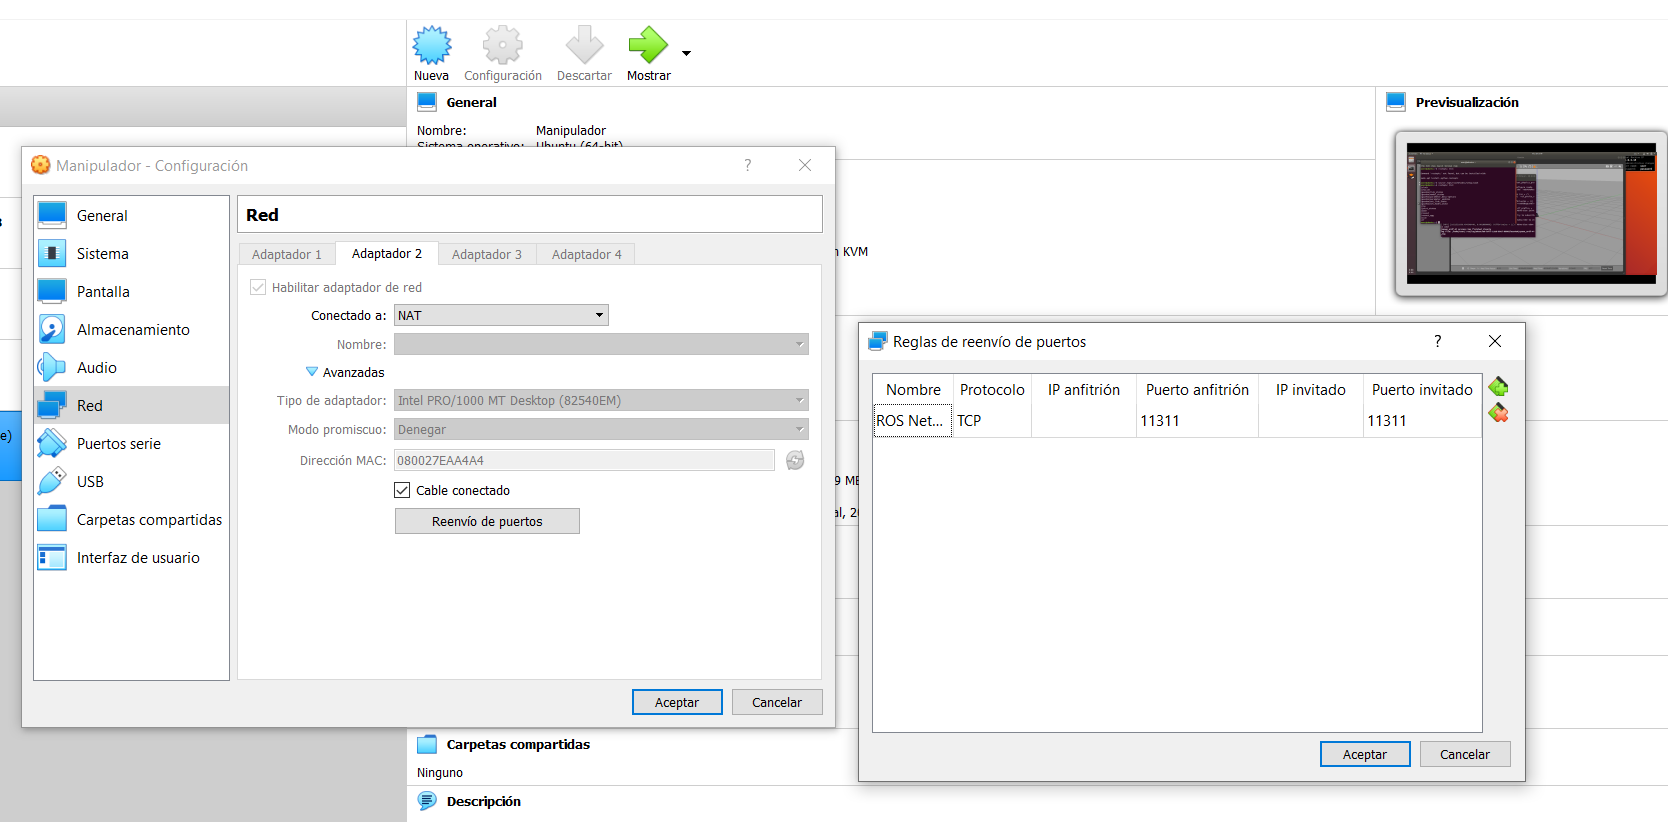Screen dimensions: 1668x822
Task: Add new port forwarding rule icon
Action: [x=1498, y=387]
